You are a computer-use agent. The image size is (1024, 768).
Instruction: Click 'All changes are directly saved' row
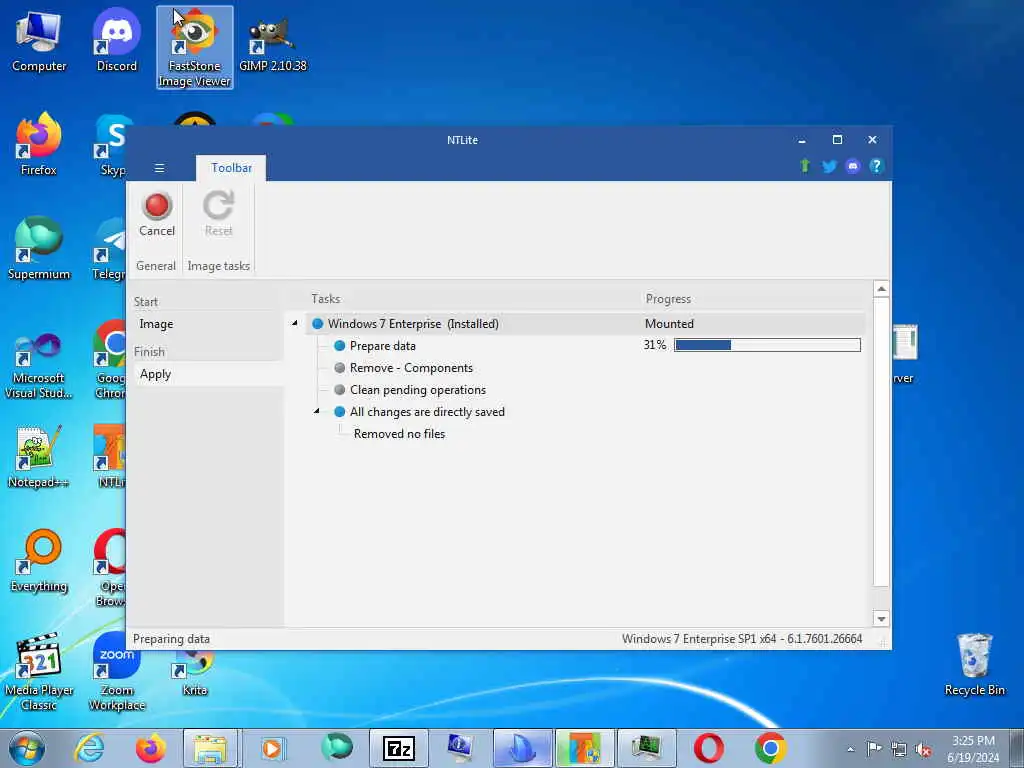pyautogui.click(x=427, y=412)
